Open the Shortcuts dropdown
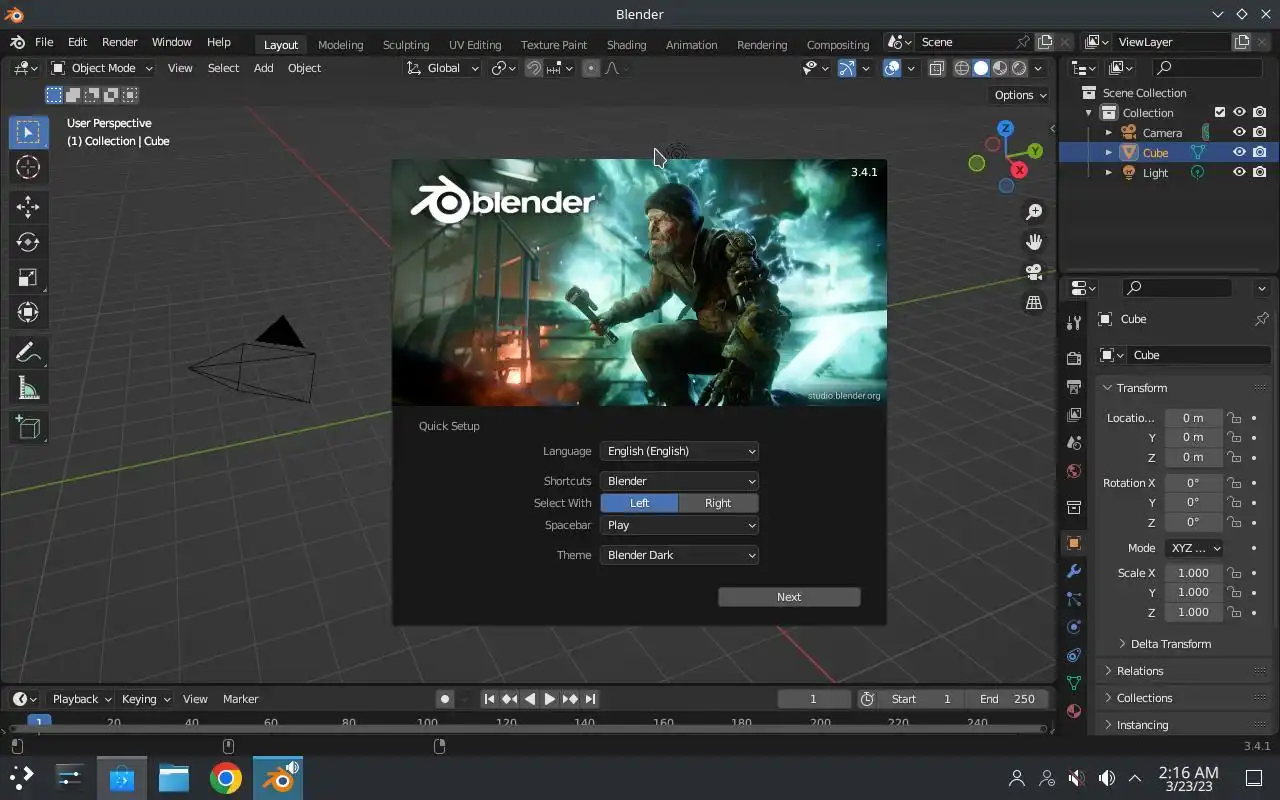 679,481
